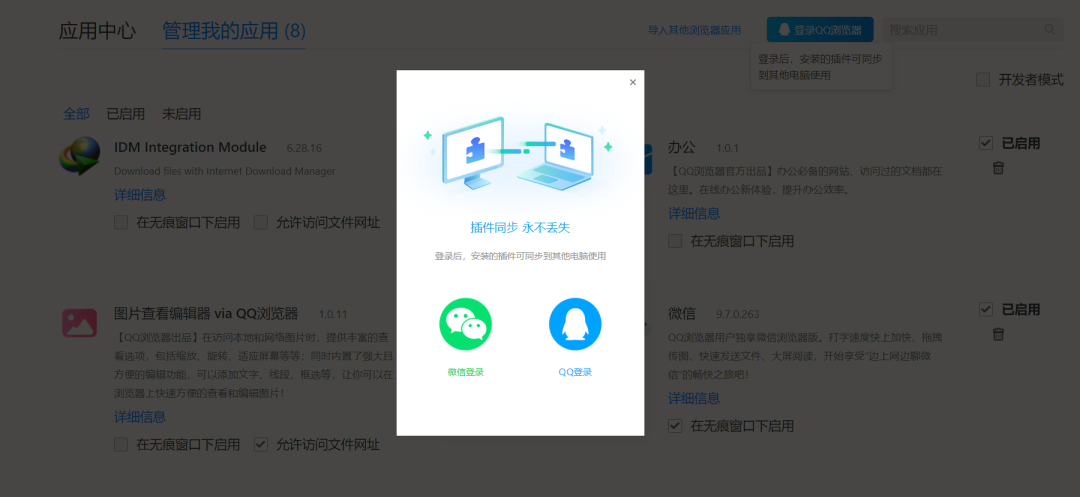Enable 允许访问文件网址 for IDM Integration Module
This screenshot has width=1080, height=497.
[x=260, y=222]
